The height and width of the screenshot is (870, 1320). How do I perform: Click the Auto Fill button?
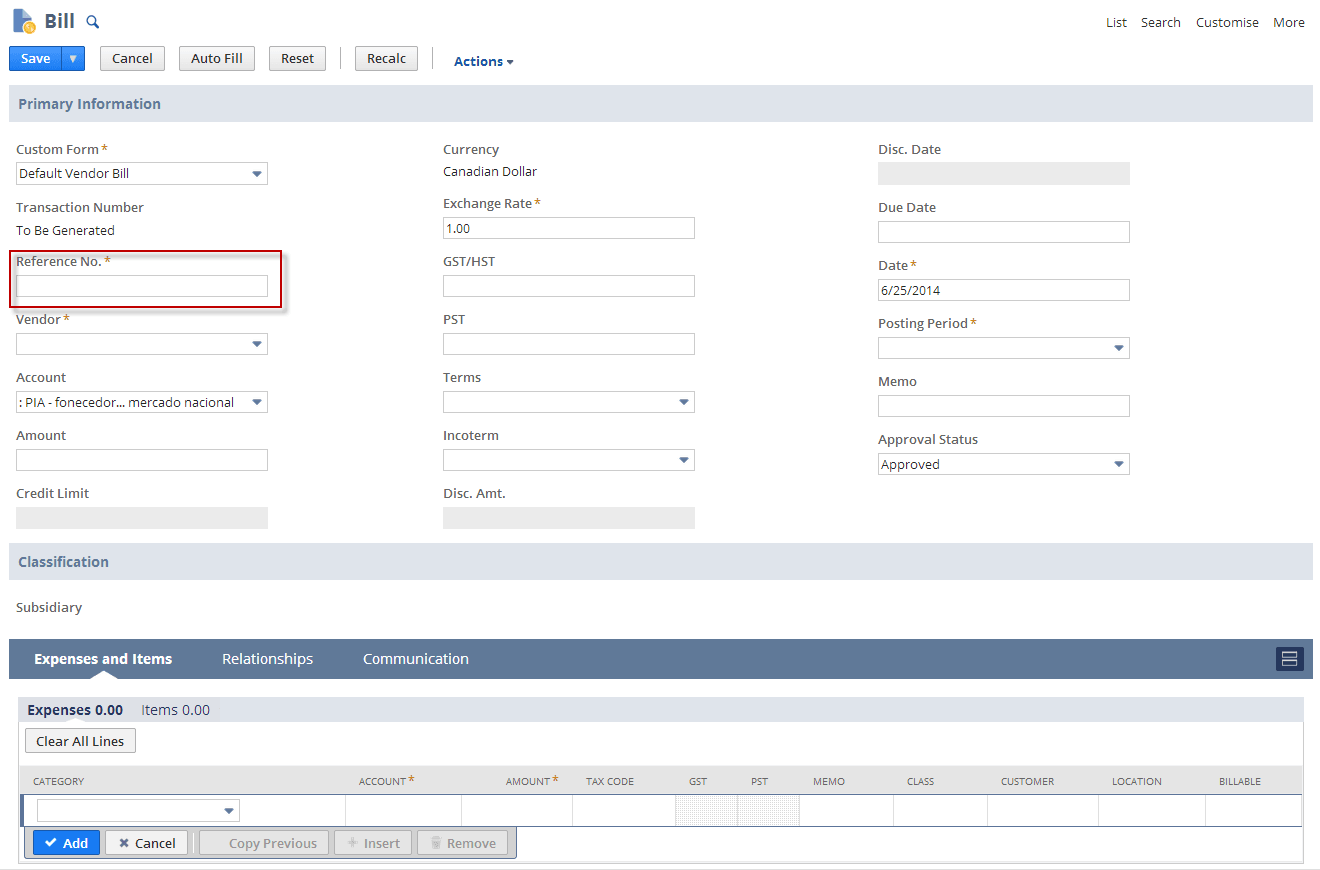tap(217, 59)
